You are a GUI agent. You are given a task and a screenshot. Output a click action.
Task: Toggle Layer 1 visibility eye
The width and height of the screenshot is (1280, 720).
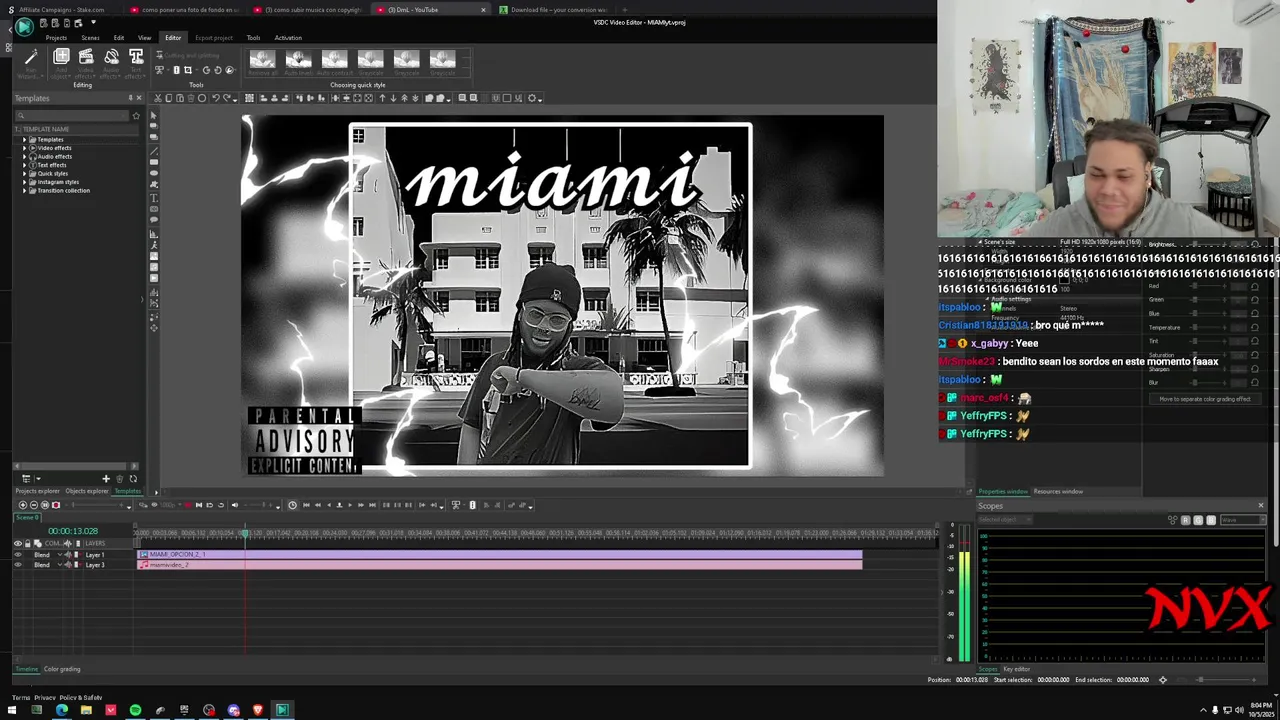[17, 554]
